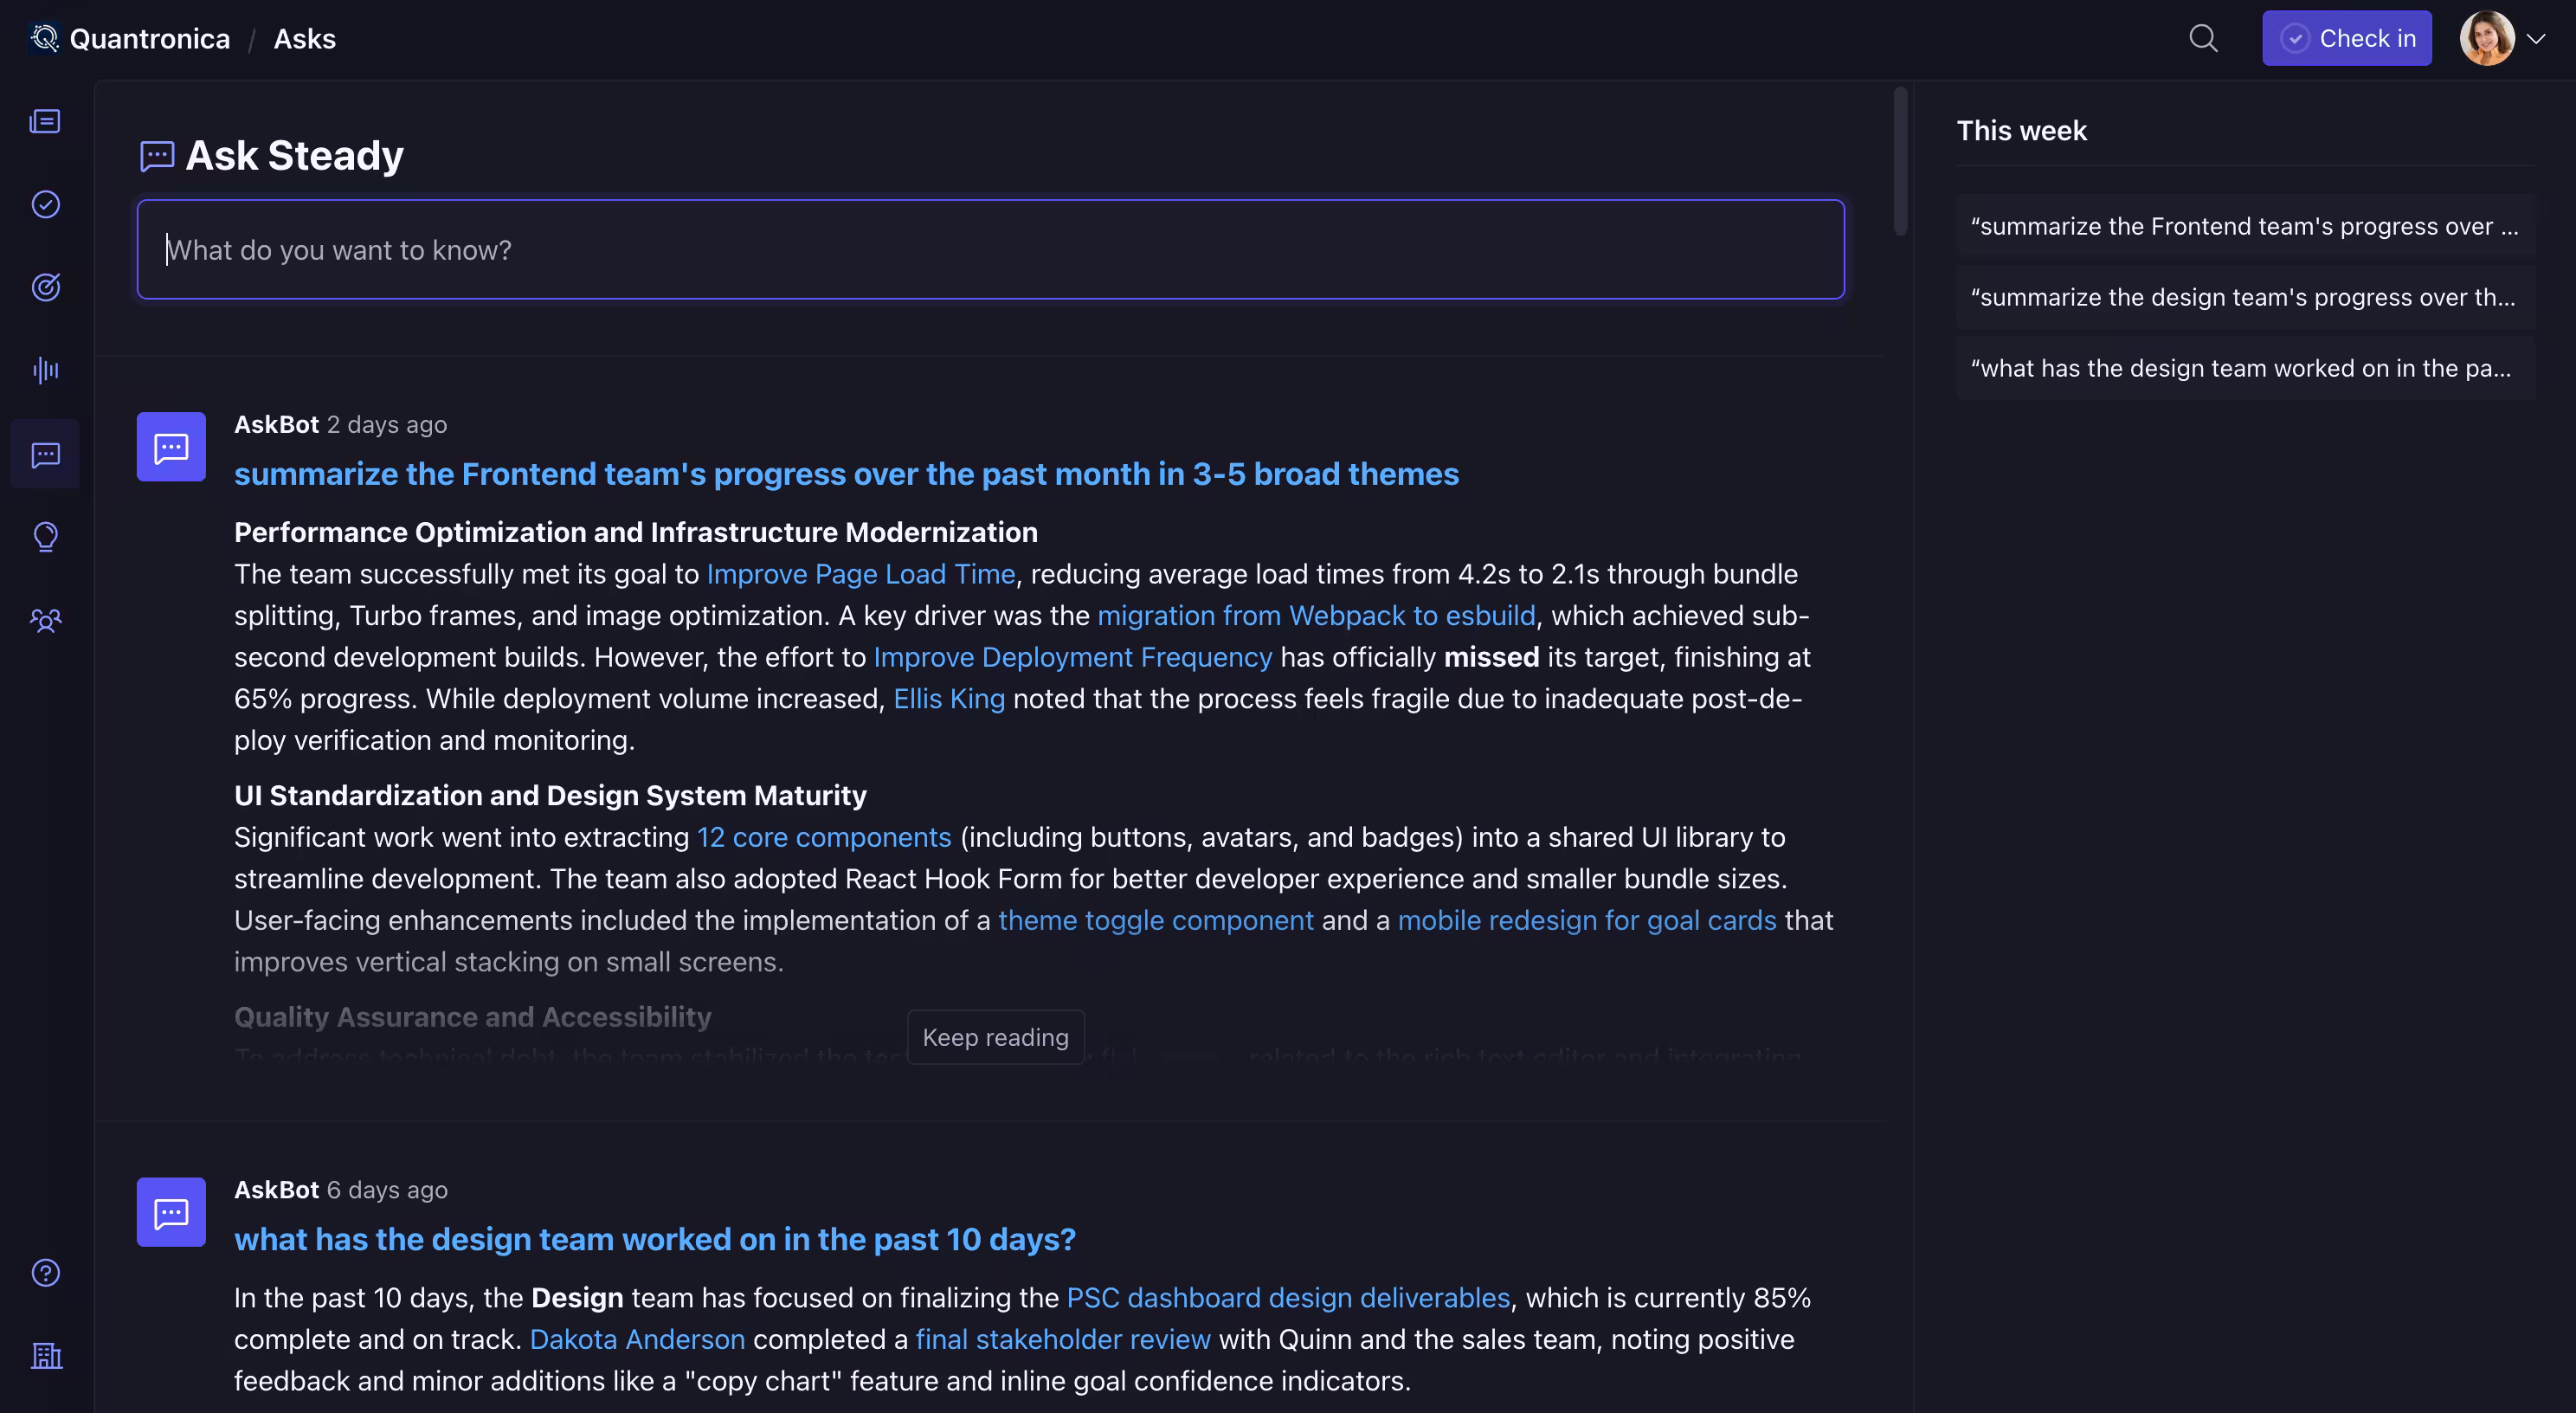This screenshot has width=2576, height=1413.
Task: Open the check-ins circle checkmark sidebar icon
Action: click(45, 204)
